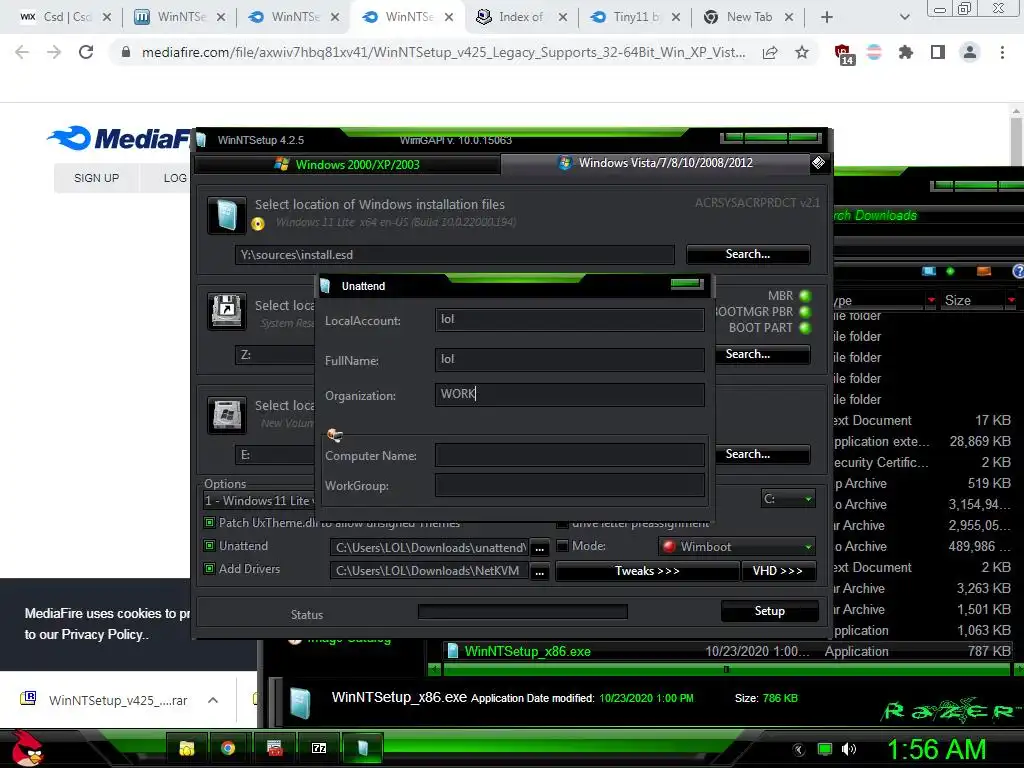This screenshot has width=1024, height=768.
Task: Expand the tab search chevron in Chrome
Action: (904, 17)
